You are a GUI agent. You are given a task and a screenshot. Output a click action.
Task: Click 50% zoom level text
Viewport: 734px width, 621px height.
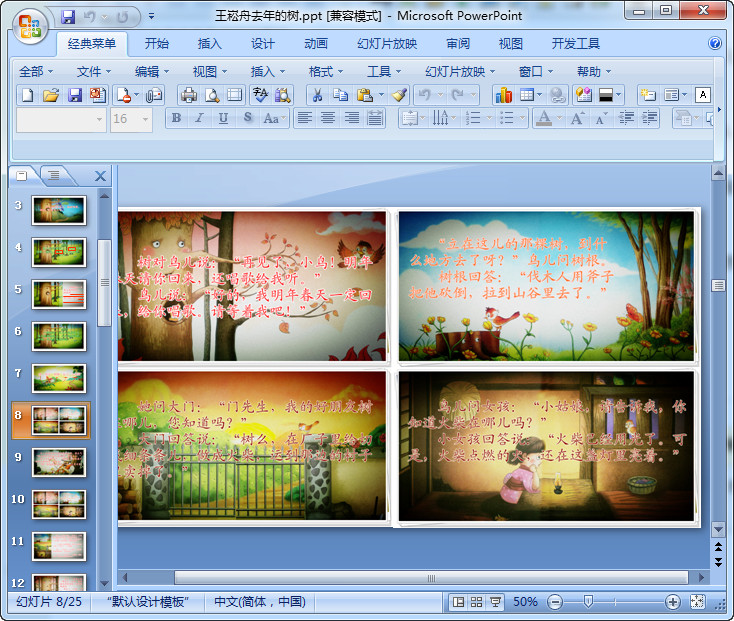525,602
